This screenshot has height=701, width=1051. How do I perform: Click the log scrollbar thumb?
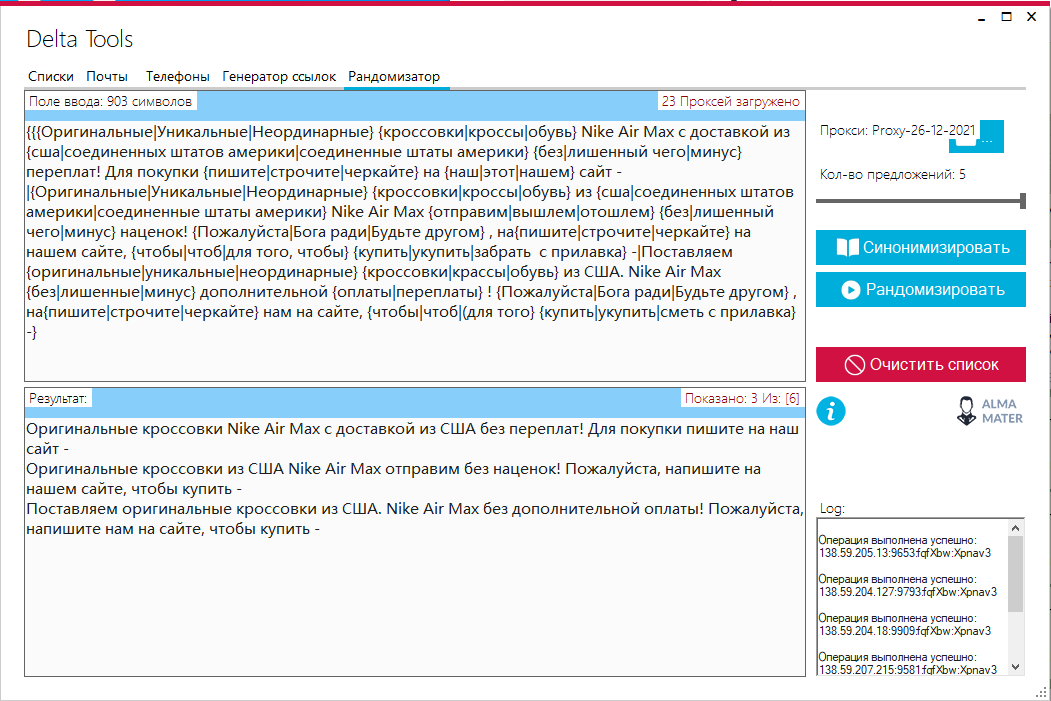pos(1015,574)
